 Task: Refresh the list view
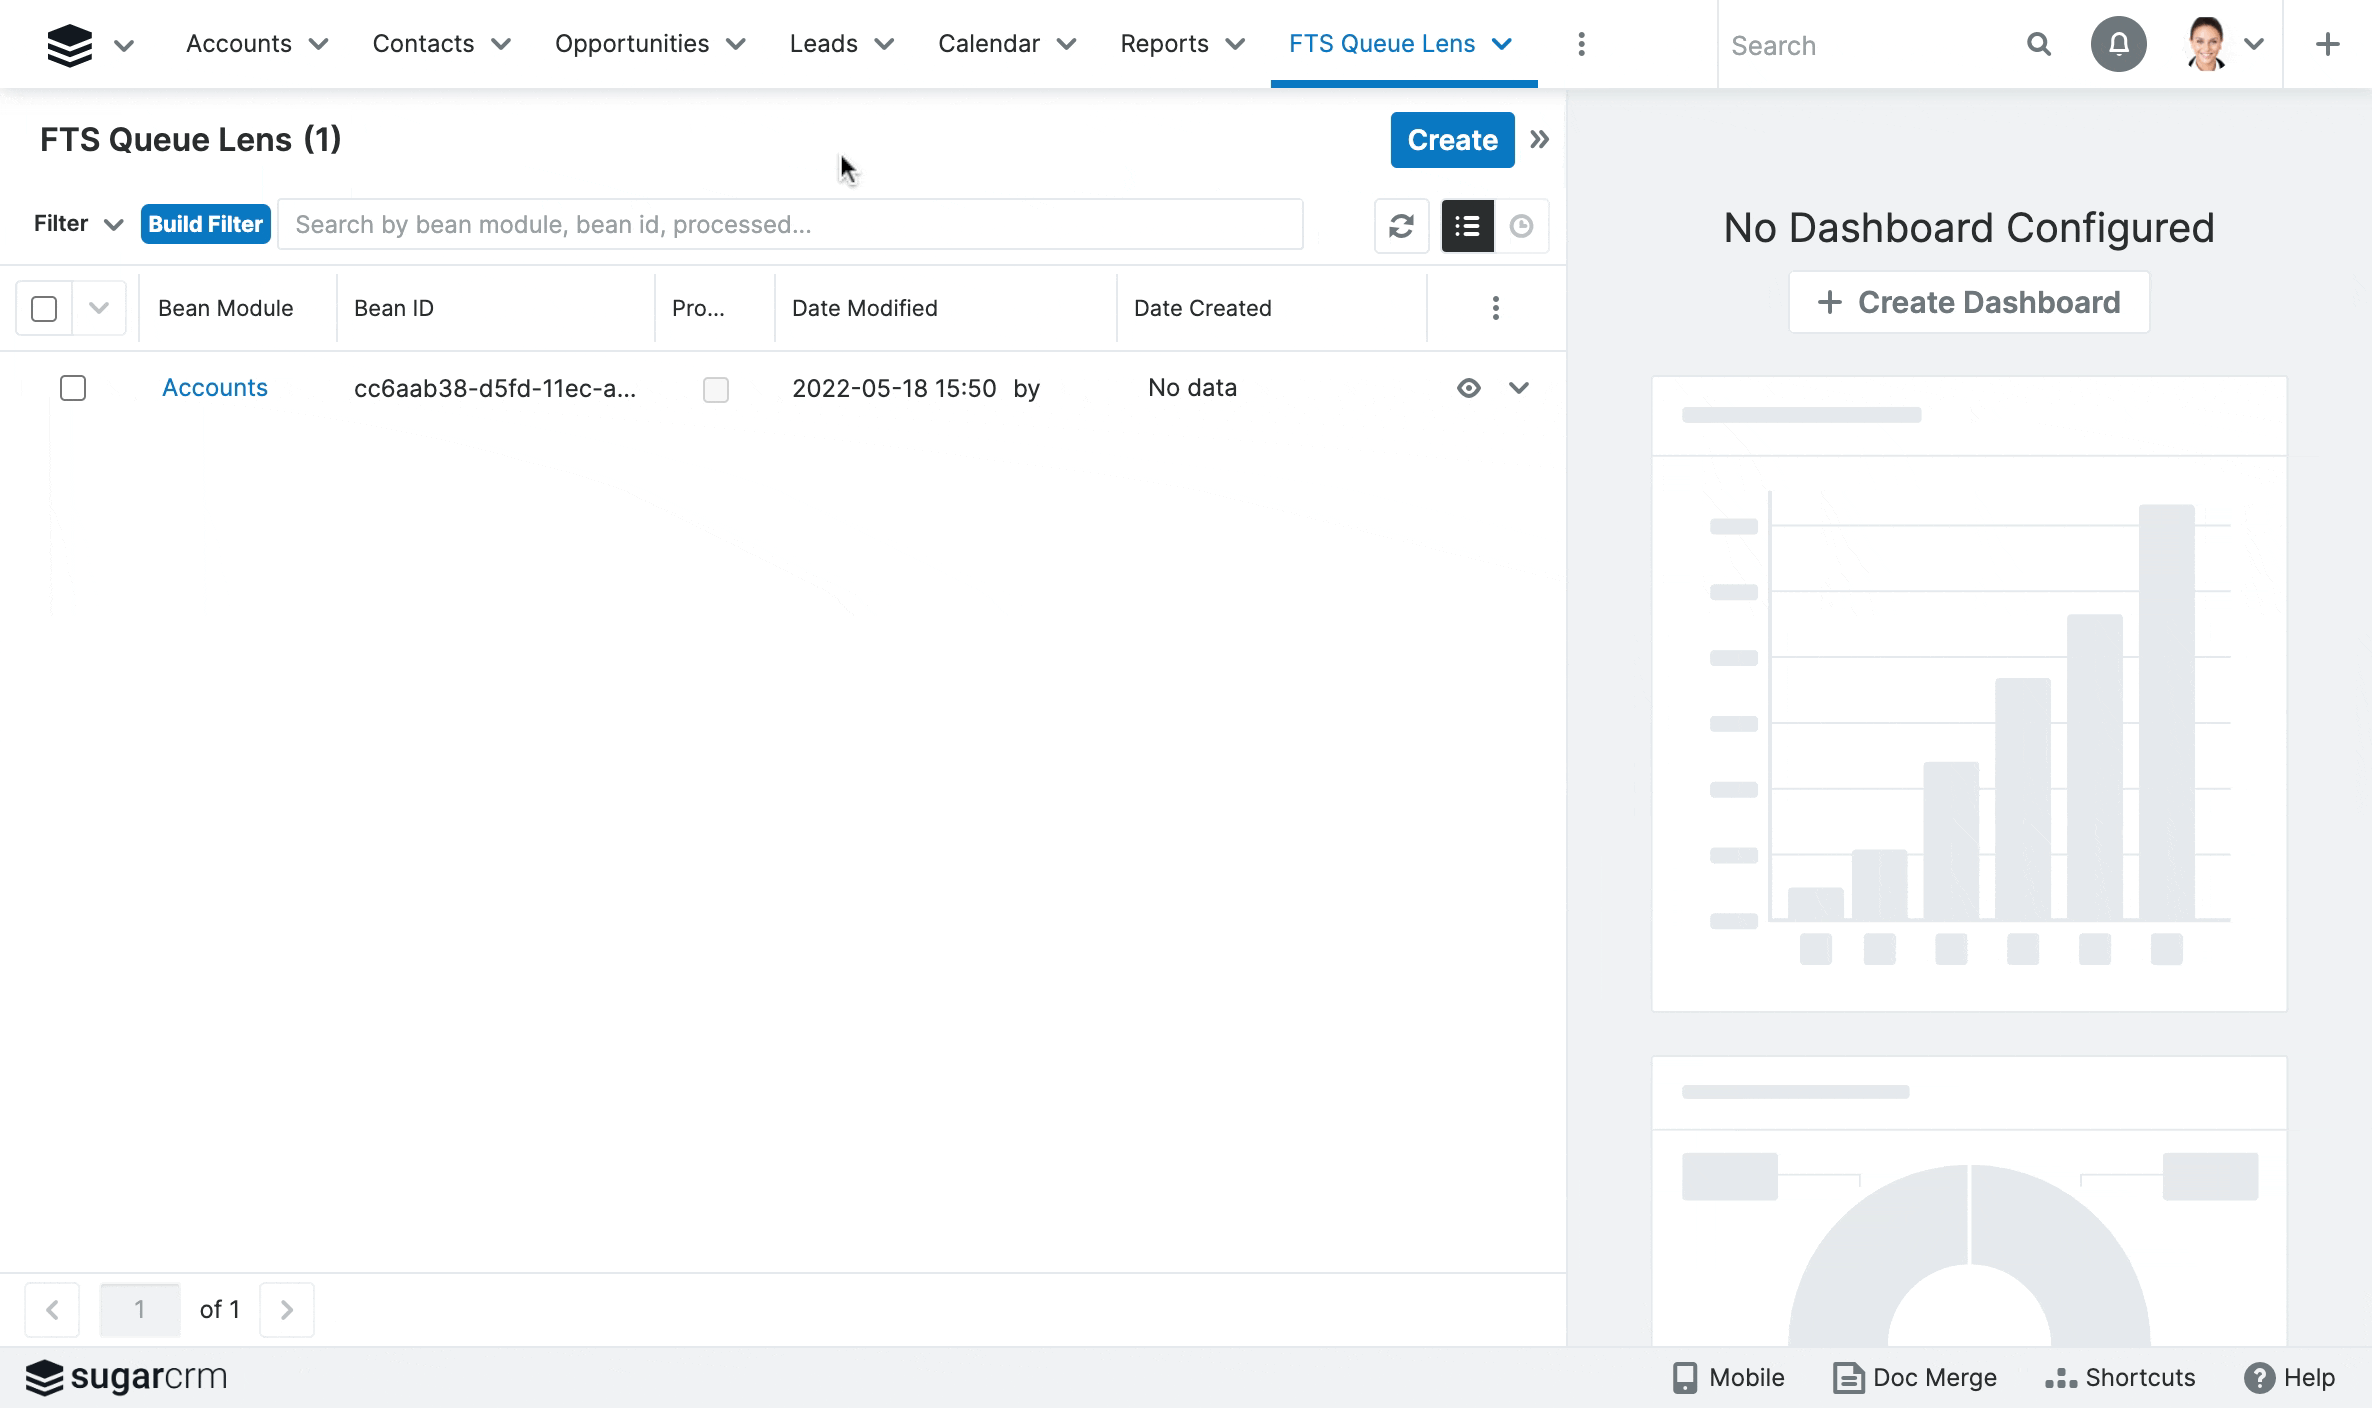1401,226
